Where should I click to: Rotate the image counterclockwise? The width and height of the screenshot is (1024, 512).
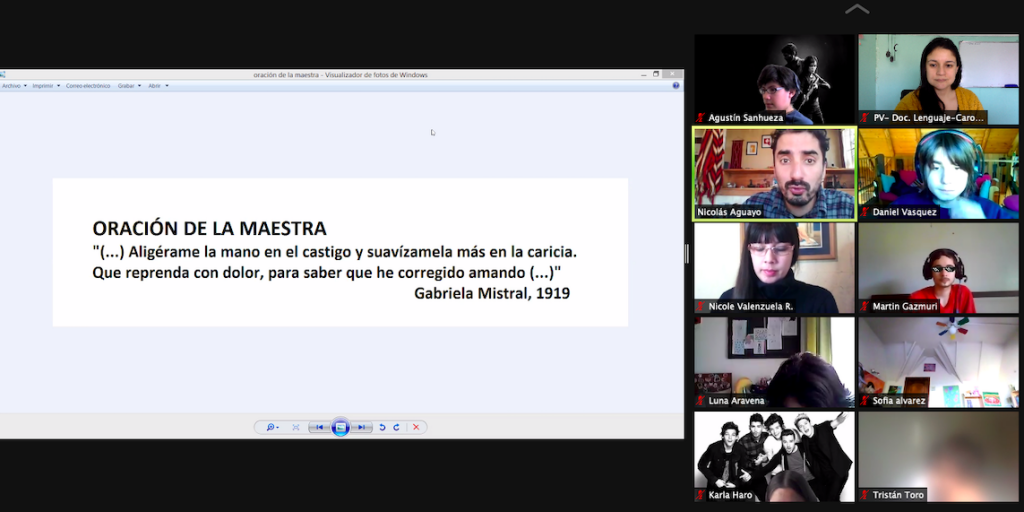382,427
